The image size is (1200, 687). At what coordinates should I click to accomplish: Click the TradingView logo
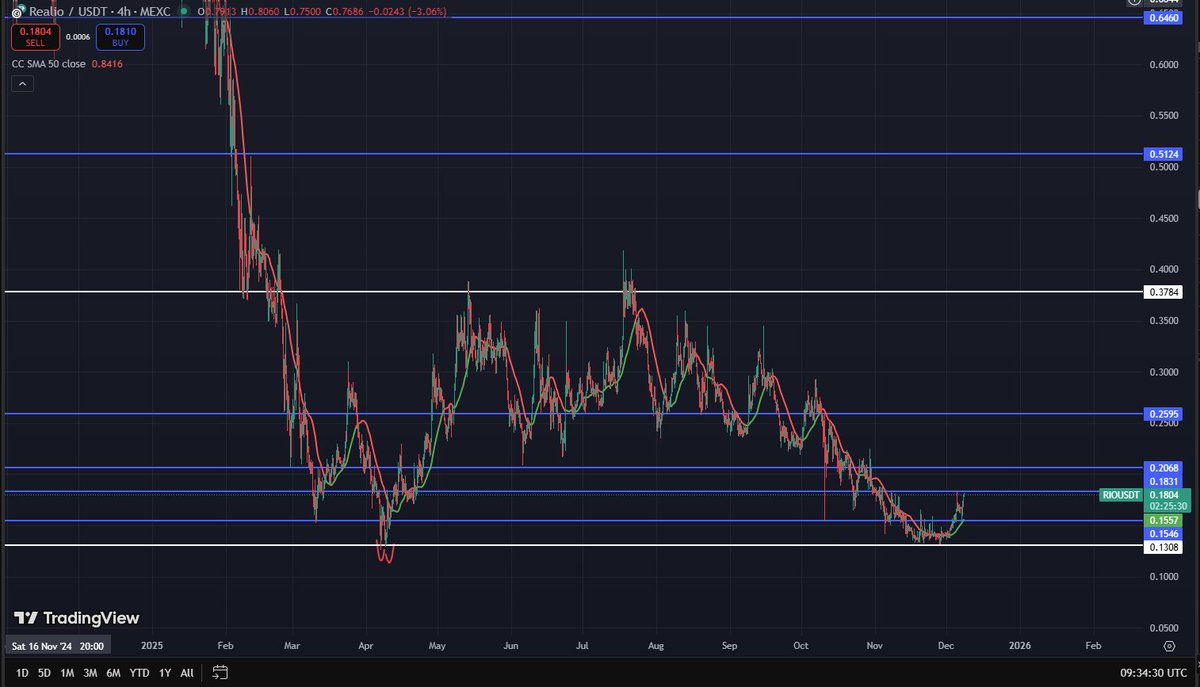click(77, 618)
